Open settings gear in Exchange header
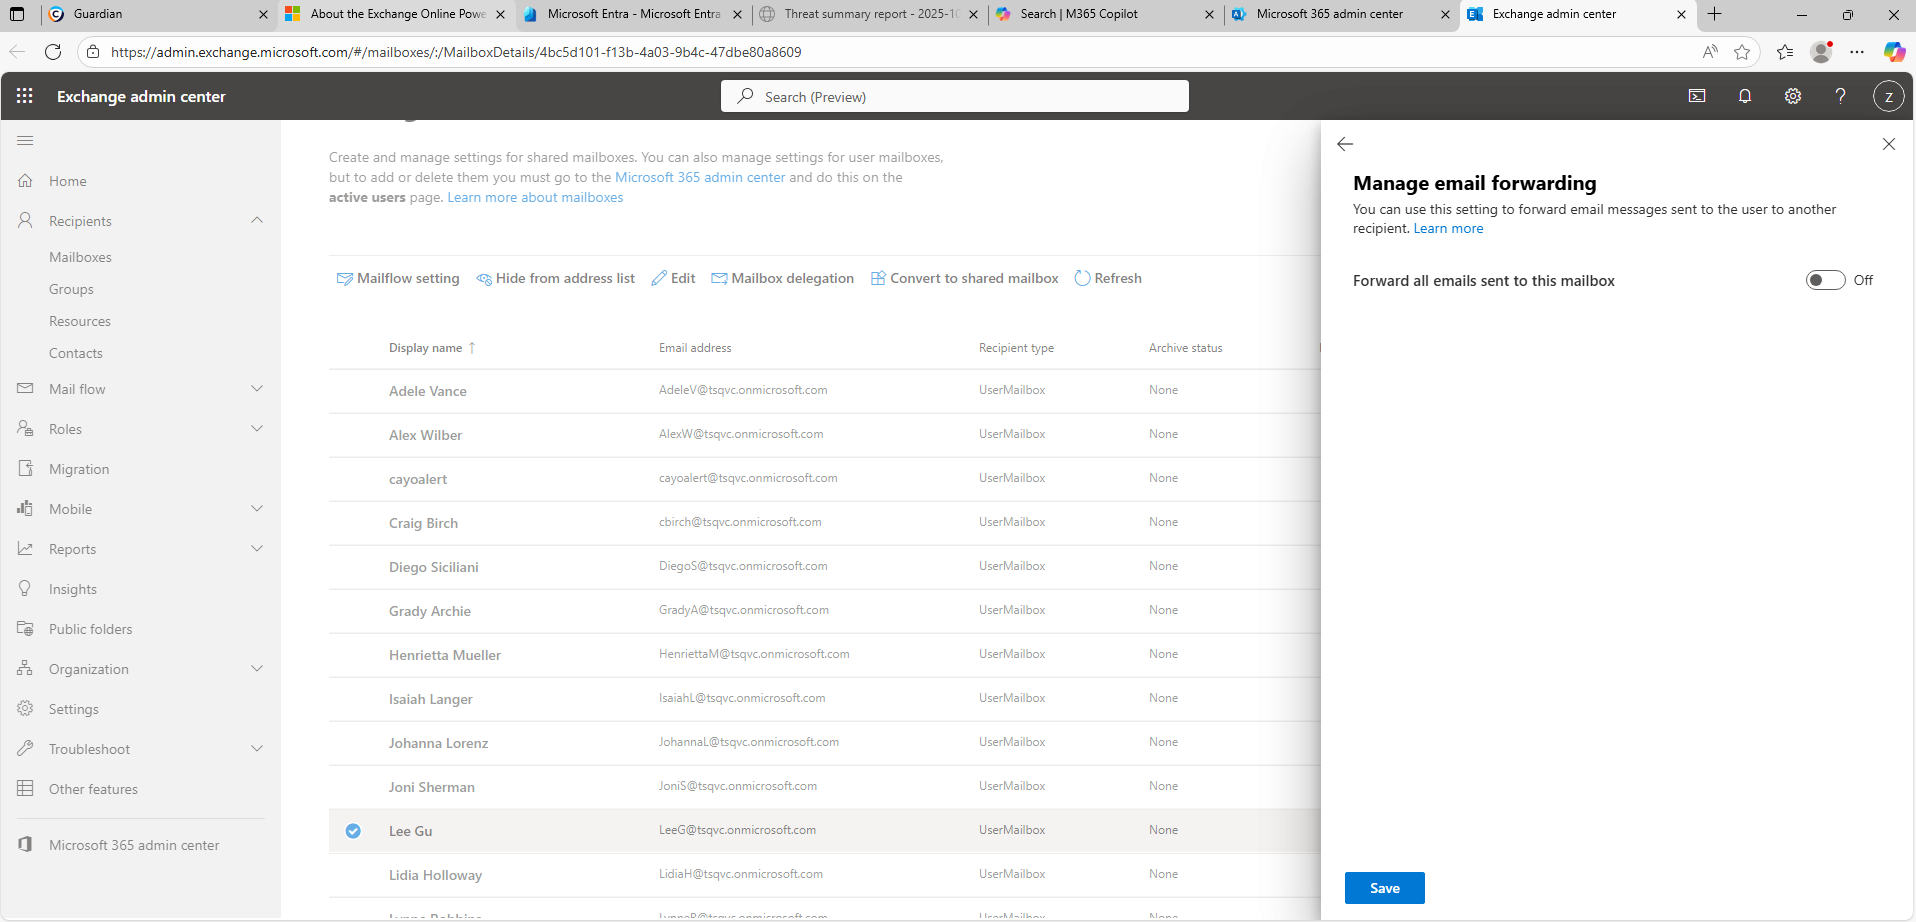1916x922 pixels. (x=1792, y=96)
